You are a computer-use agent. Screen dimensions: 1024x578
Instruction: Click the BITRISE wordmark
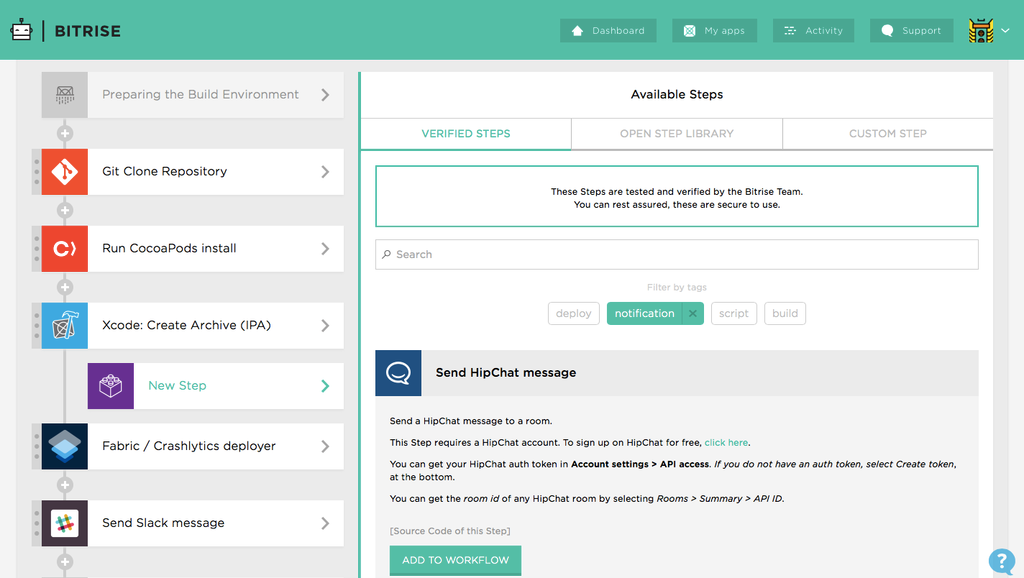point(88,31)
